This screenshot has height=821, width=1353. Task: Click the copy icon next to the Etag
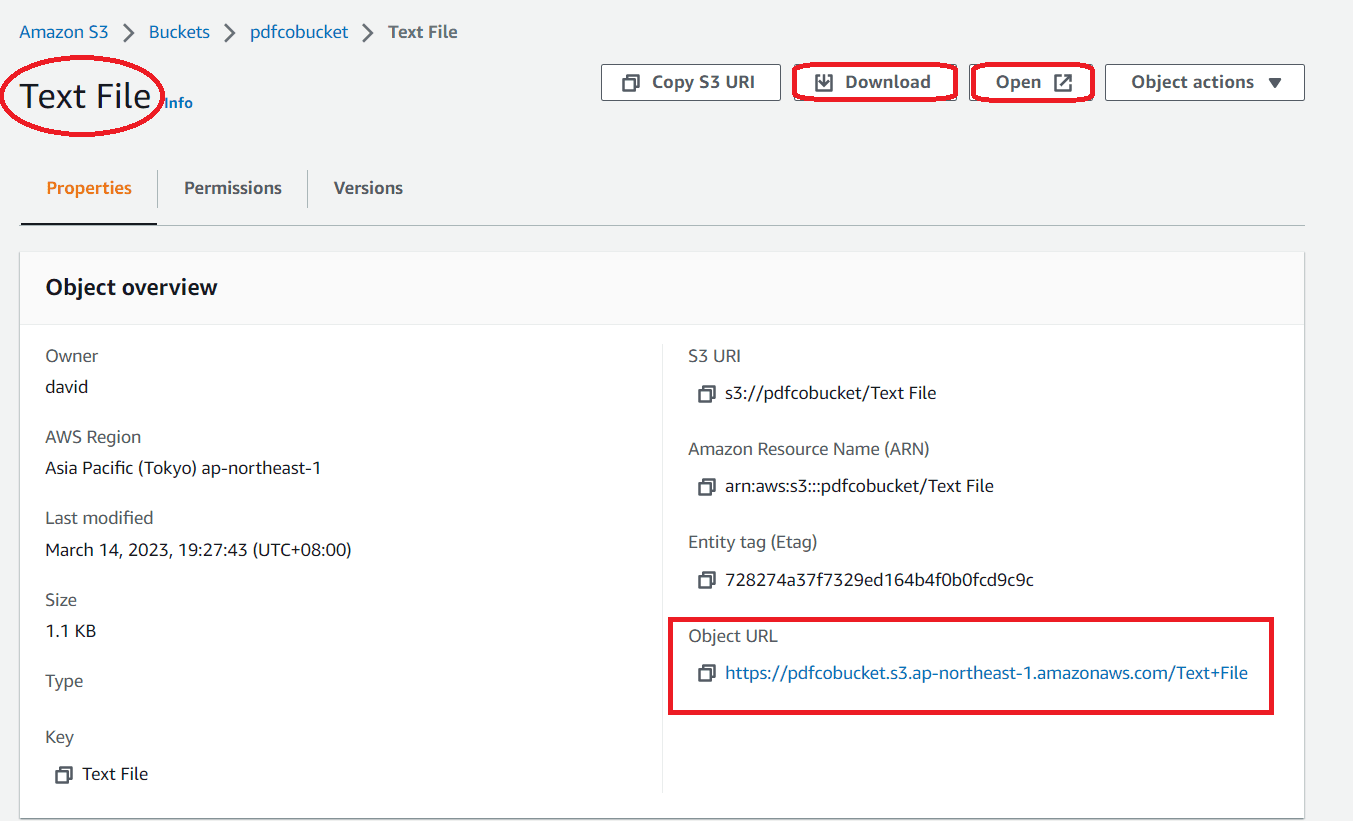pyautogui.click(x=707, y=580)
